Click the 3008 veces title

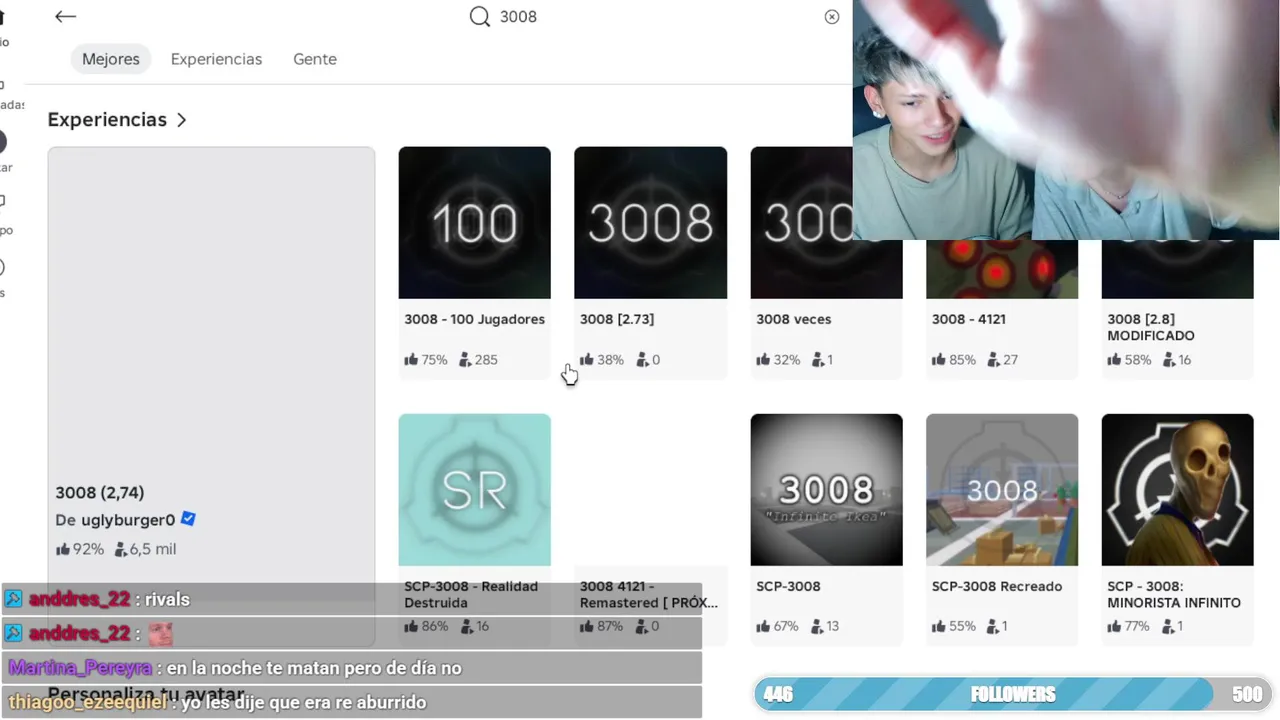pyautogui.click(x=794, y=319)
